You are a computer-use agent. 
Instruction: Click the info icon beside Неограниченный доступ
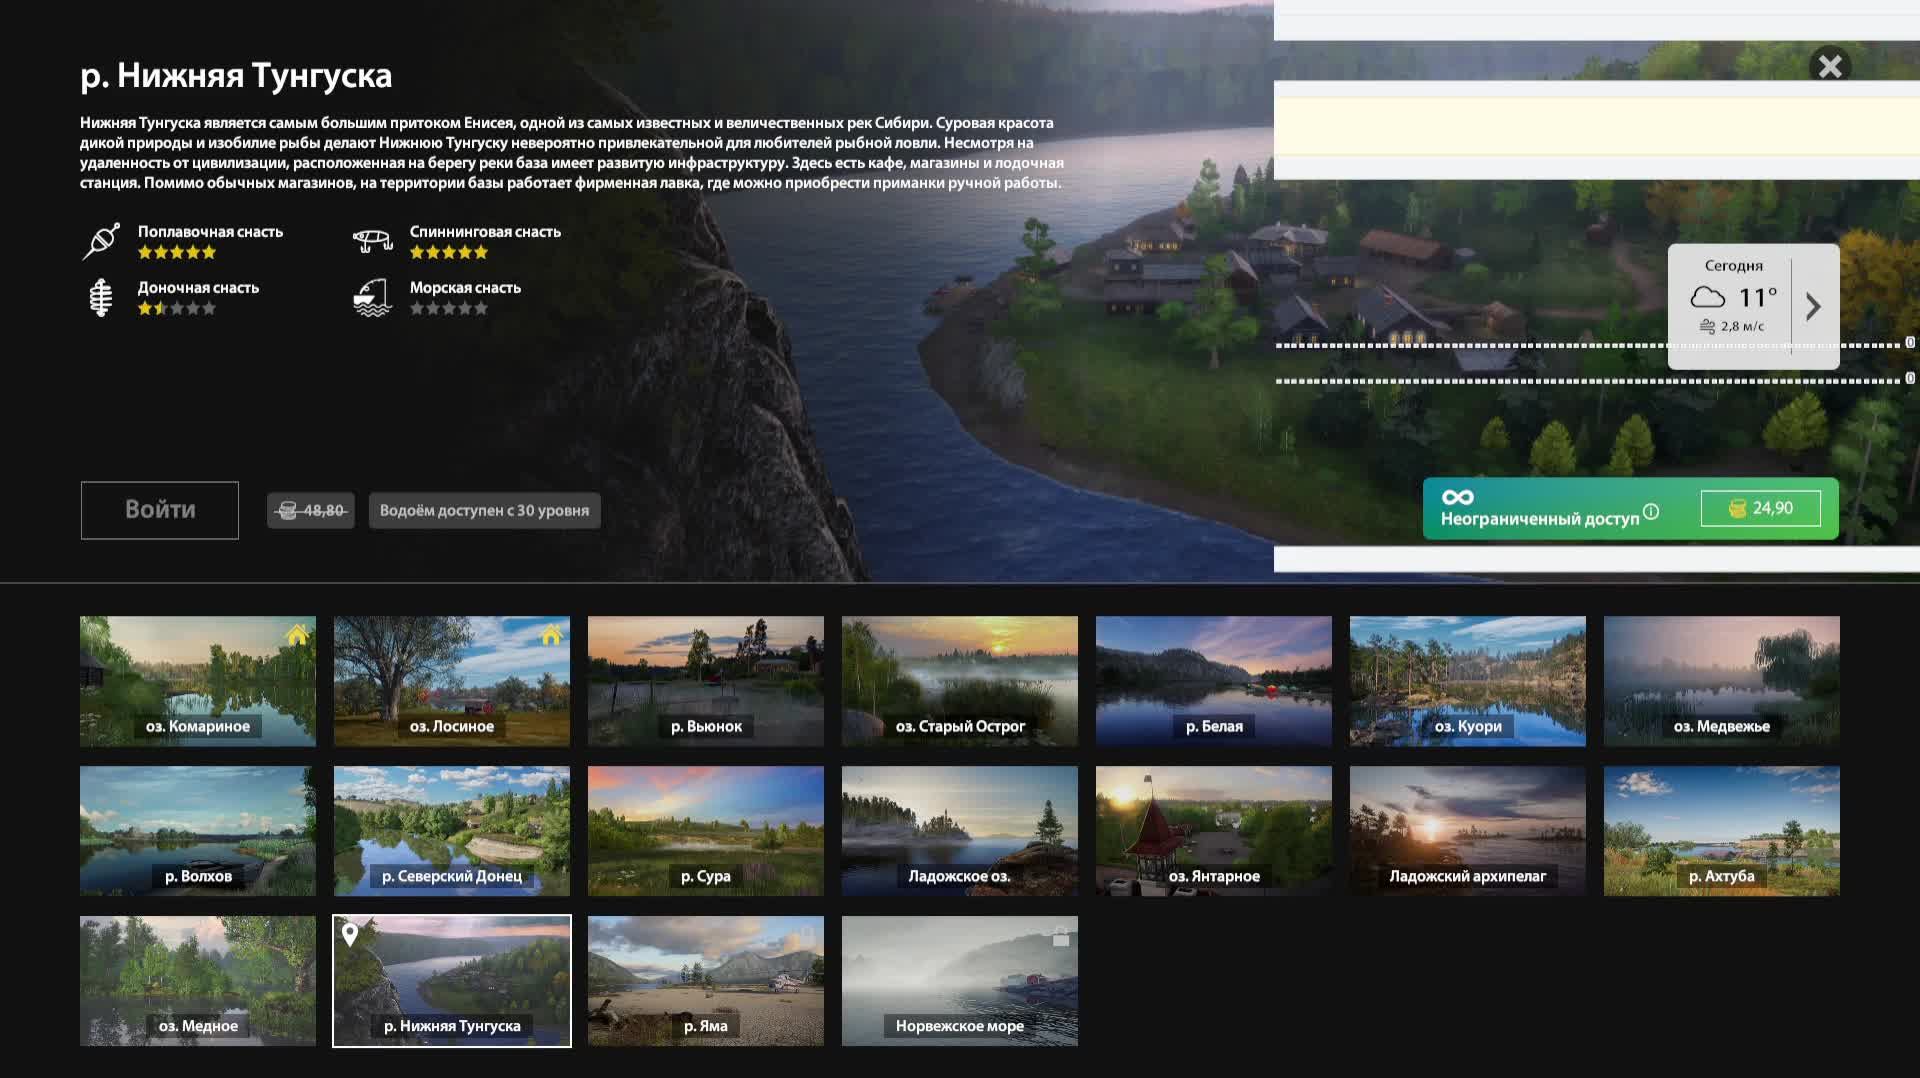(1651, 512)
